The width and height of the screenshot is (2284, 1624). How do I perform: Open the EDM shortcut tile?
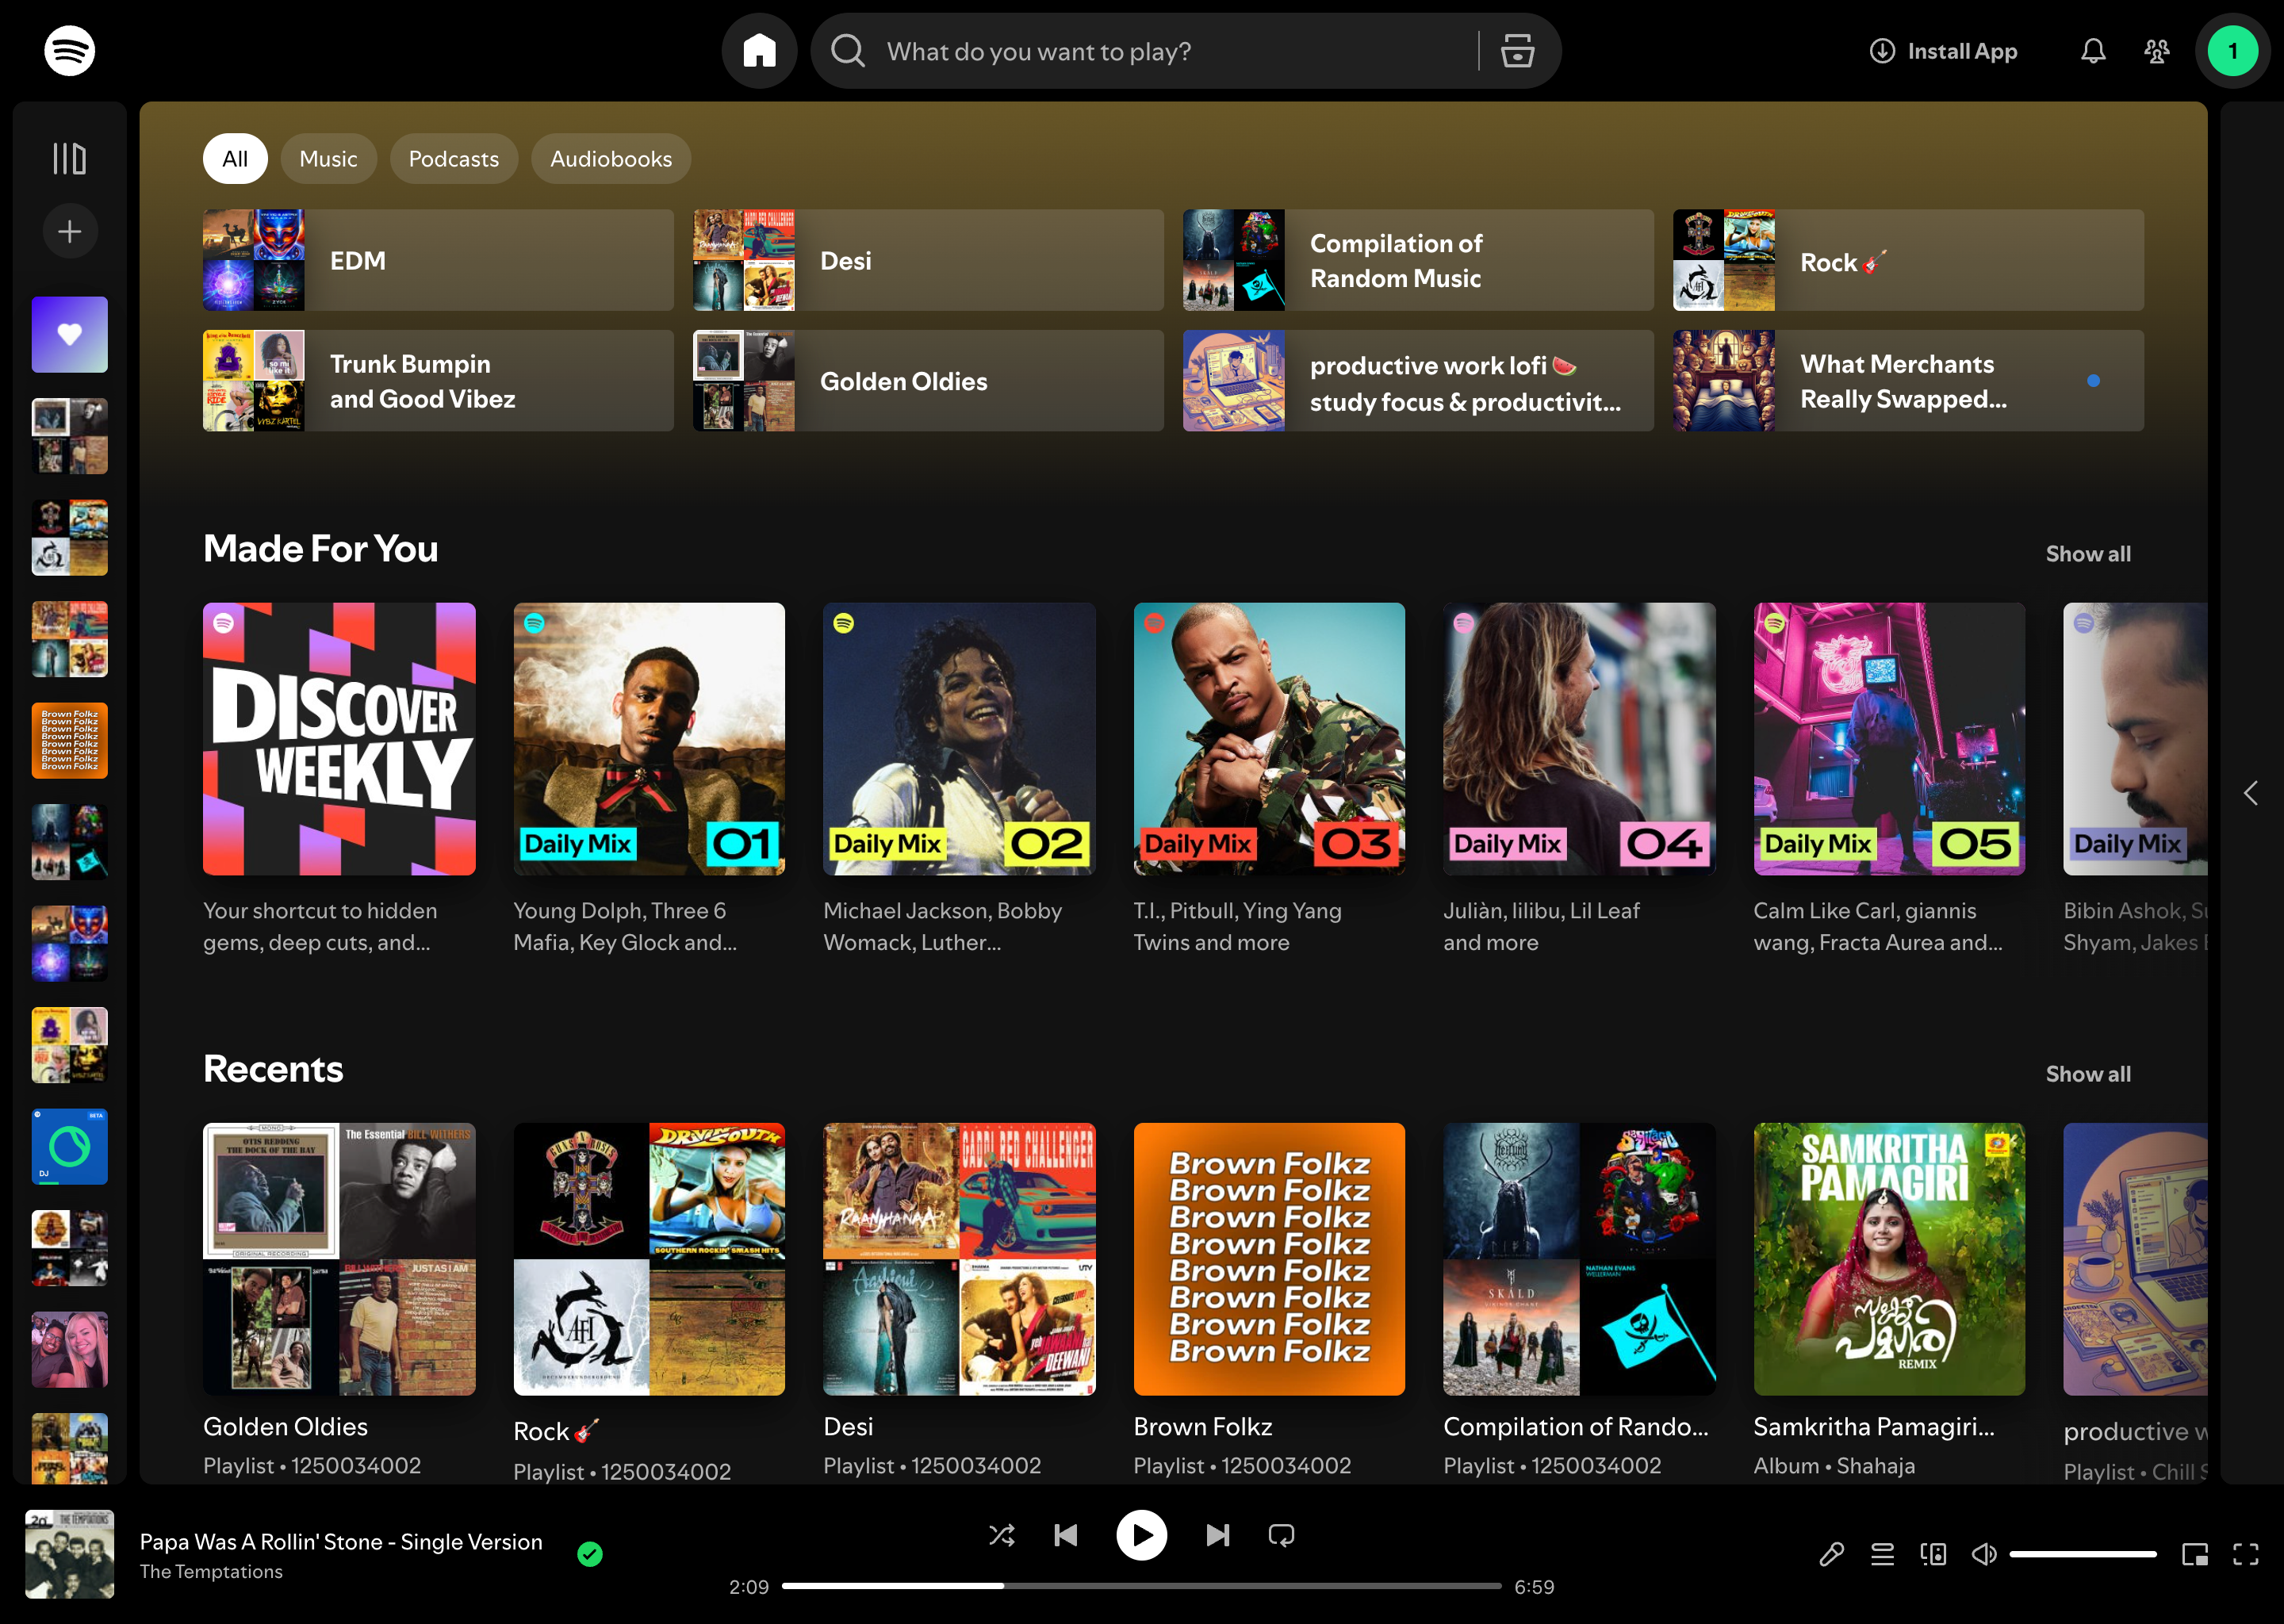(x=438, y=260)
